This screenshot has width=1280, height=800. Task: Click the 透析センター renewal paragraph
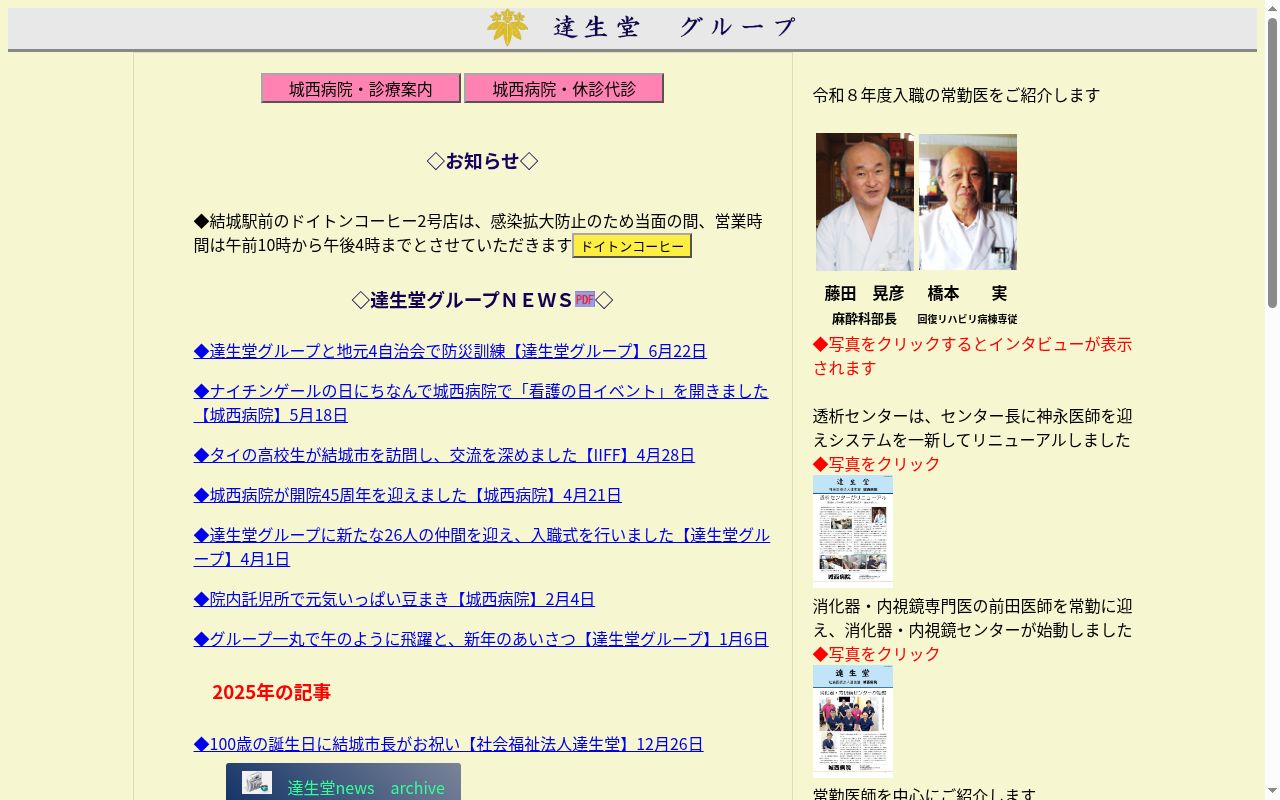coord(972,428)
